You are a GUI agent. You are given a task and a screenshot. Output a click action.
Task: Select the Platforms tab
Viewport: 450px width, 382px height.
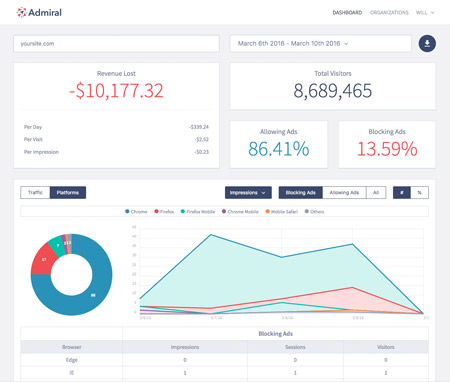pos(68,192)
